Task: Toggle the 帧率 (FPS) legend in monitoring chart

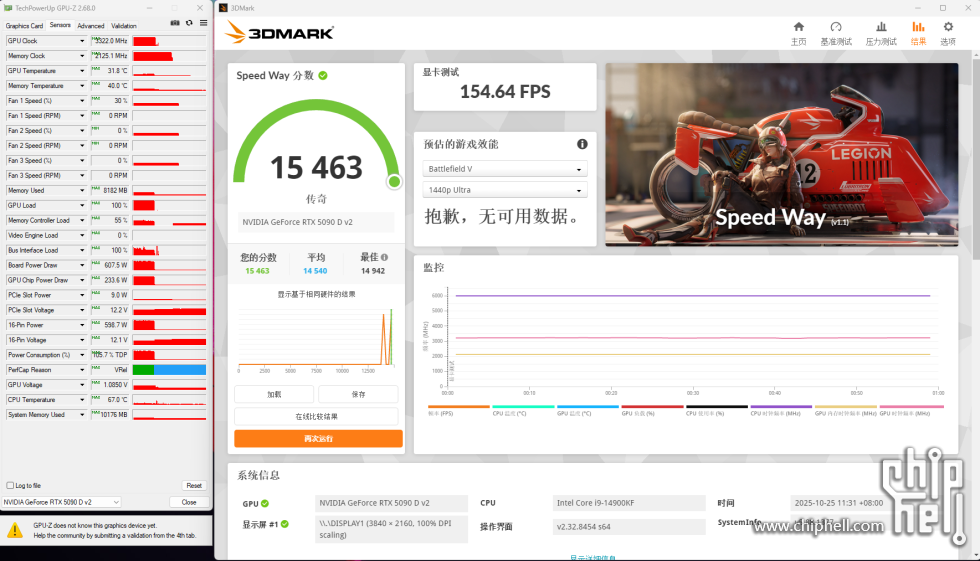Action: [x=458, y=410]
